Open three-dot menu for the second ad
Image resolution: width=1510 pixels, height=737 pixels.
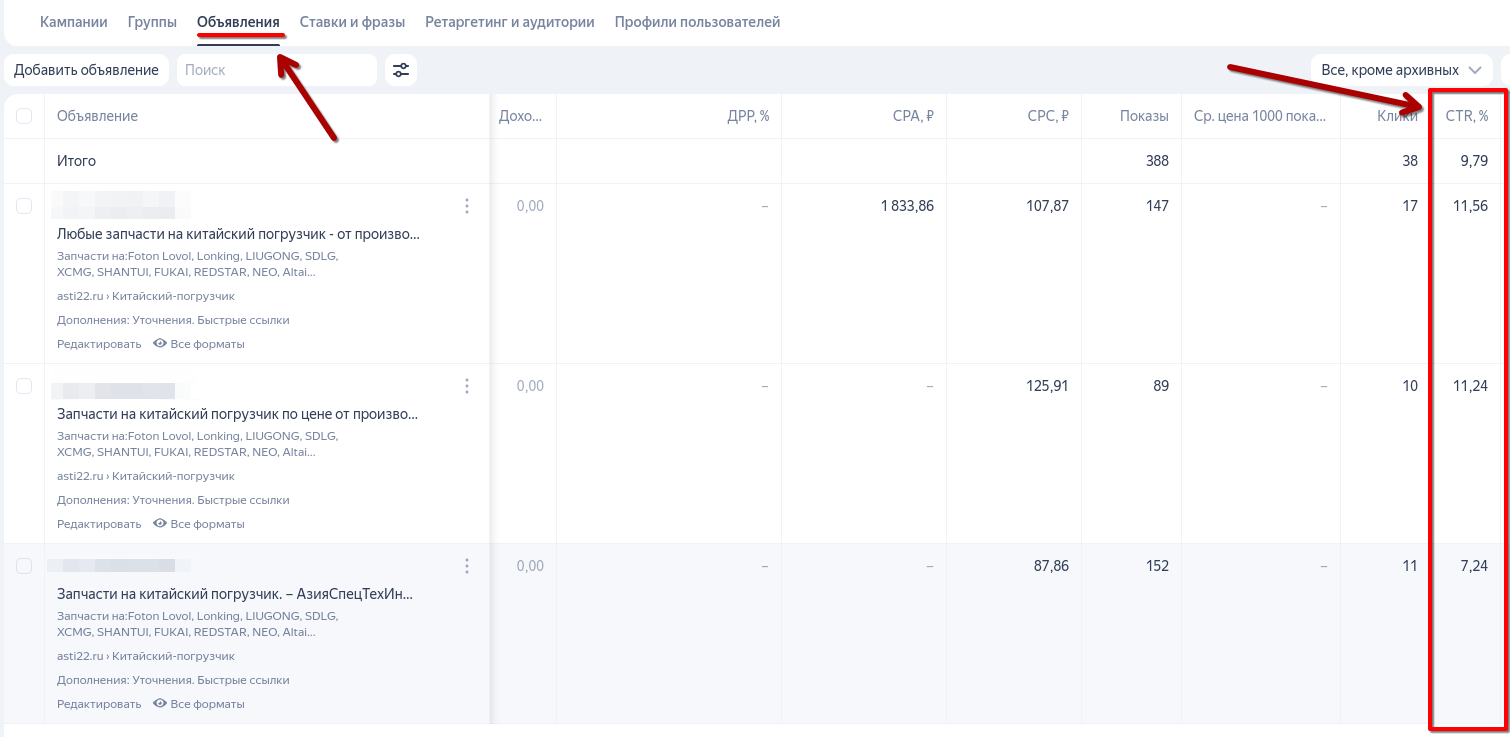click(466, 386)
